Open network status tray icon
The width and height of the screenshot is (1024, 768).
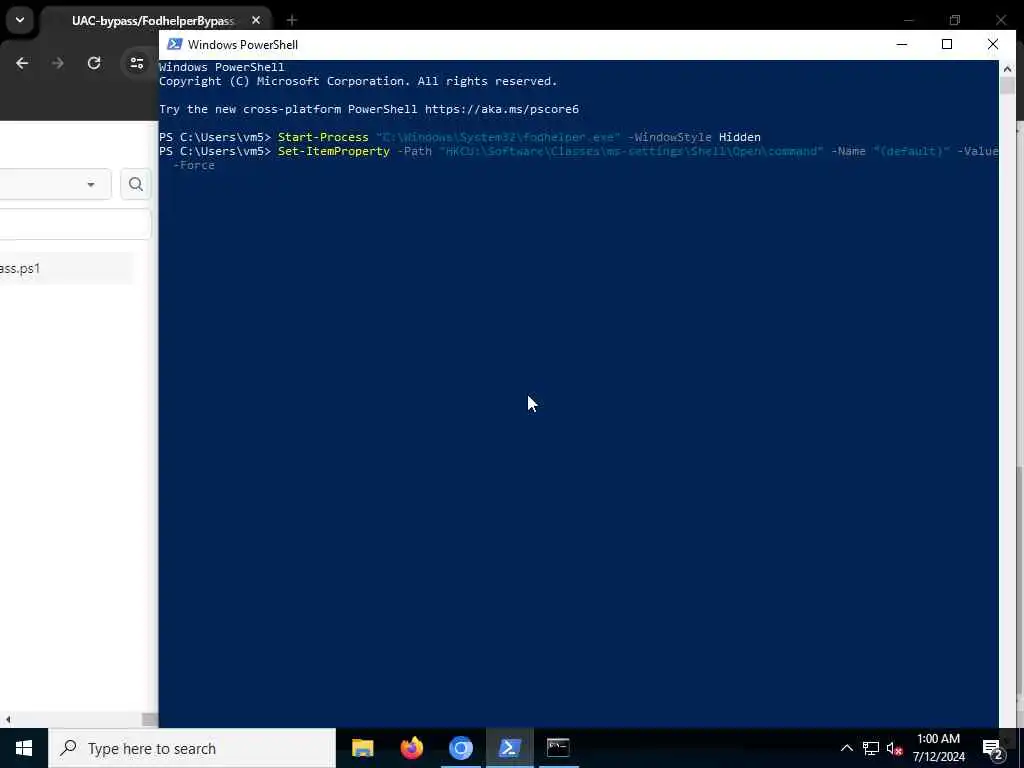[x=871, y=748]
